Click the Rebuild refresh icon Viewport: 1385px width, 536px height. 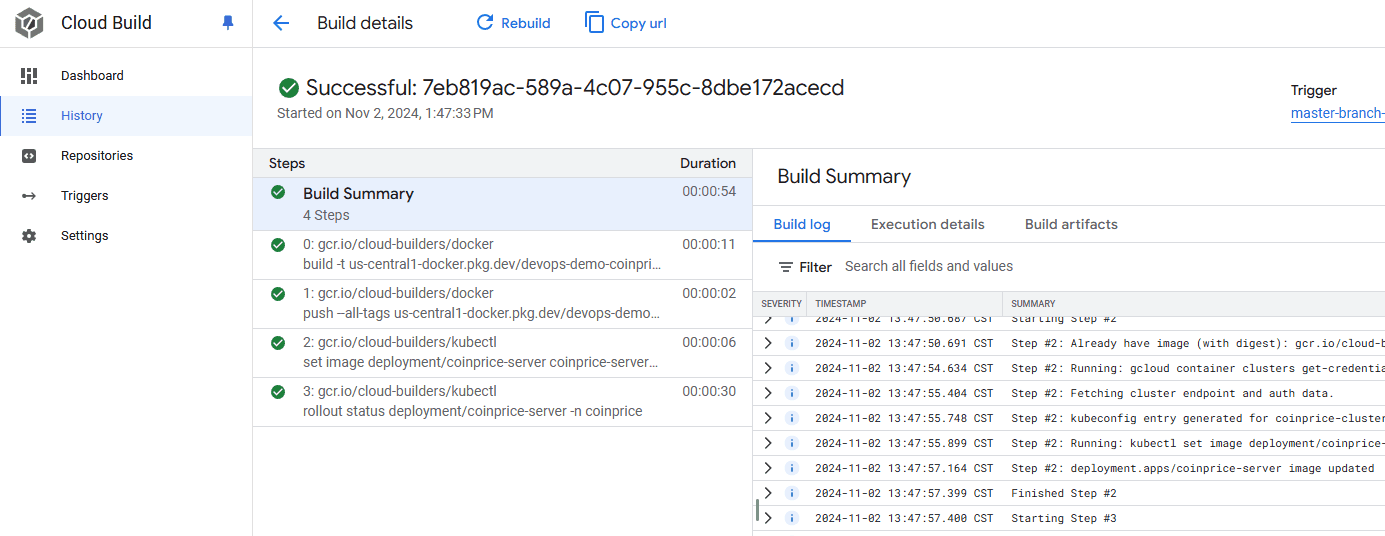[485, 22]
